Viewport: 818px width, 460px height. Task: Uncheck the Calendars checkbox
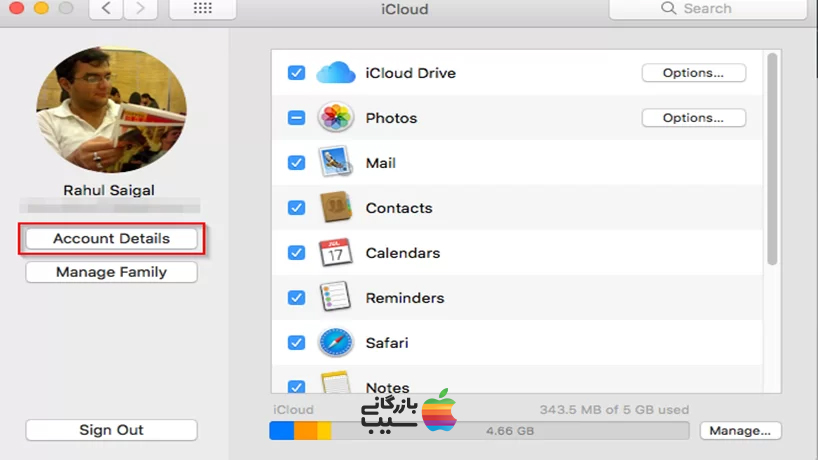[x=296, y=252]
